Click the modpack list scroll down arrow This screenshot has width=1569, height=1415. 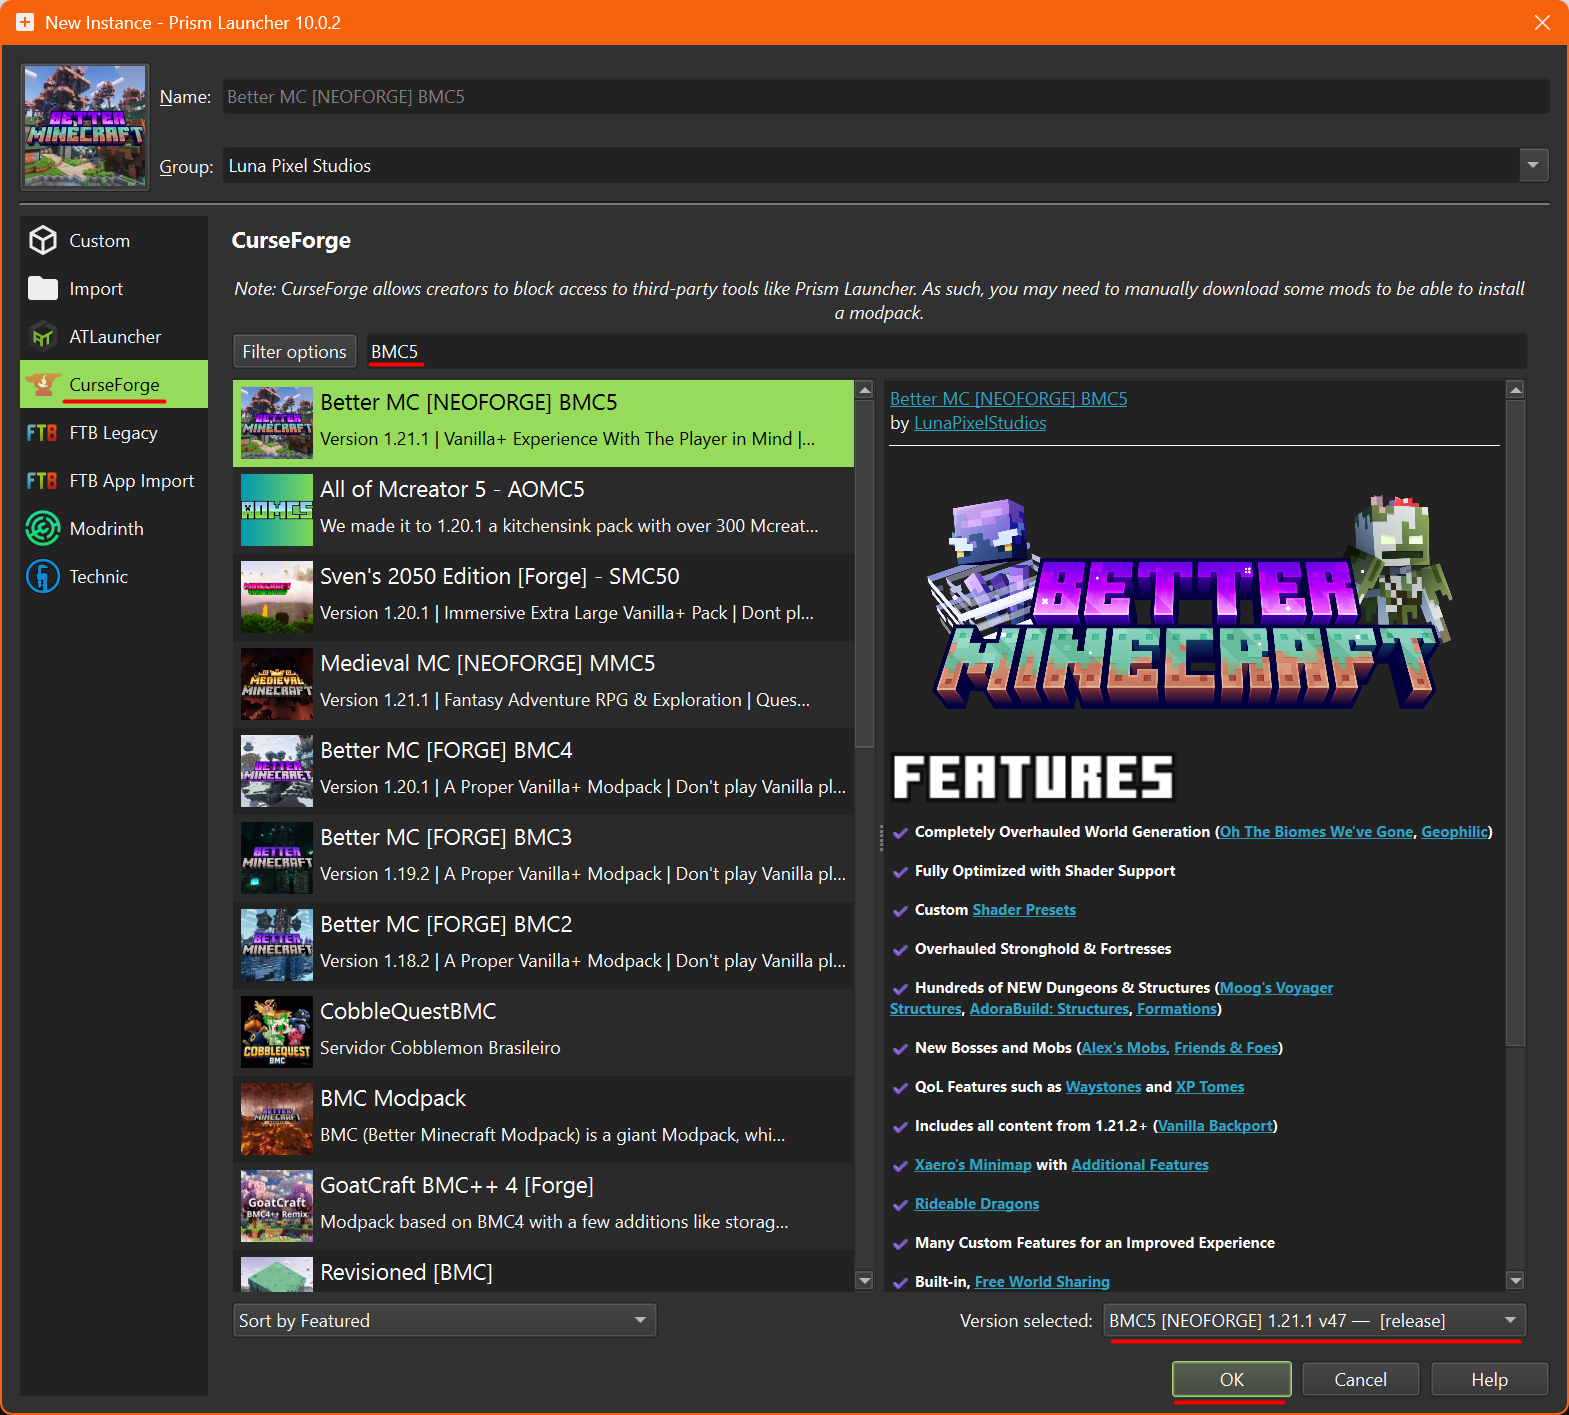click(x=865, y=1280)
